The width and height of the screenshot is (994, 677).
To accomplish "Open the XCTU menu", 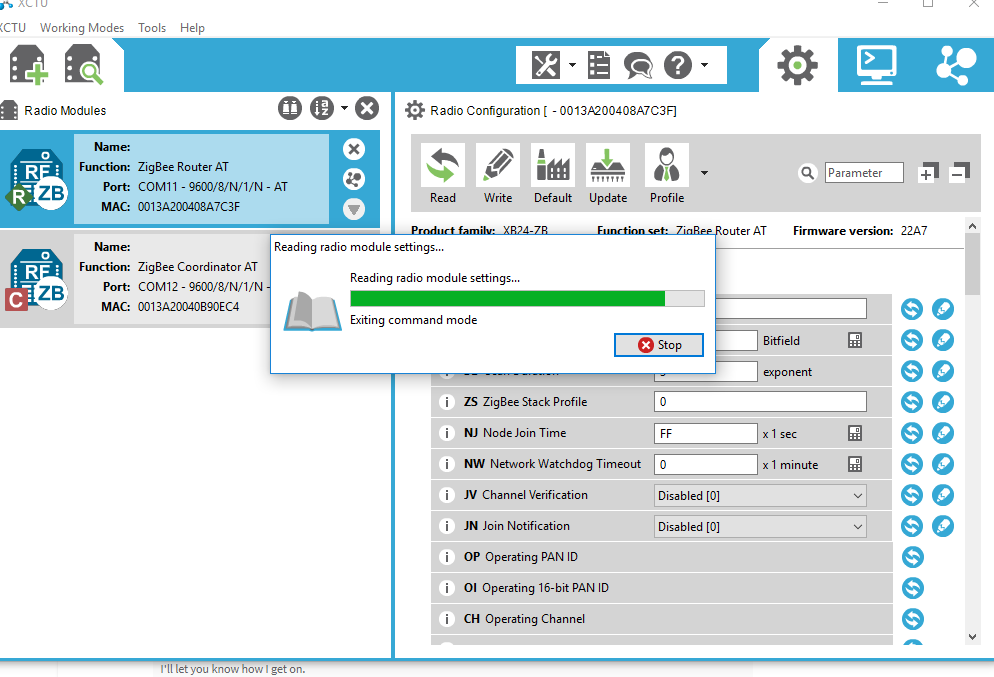I will [12, 28].
